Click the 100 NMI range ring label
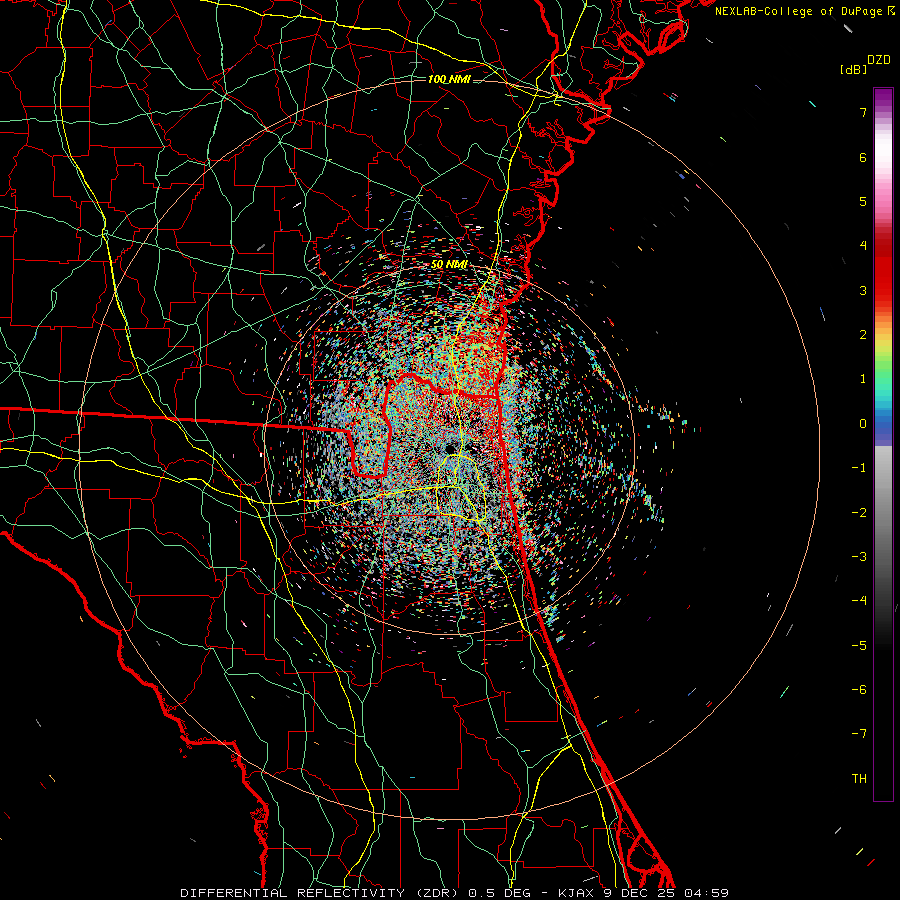 449,79
